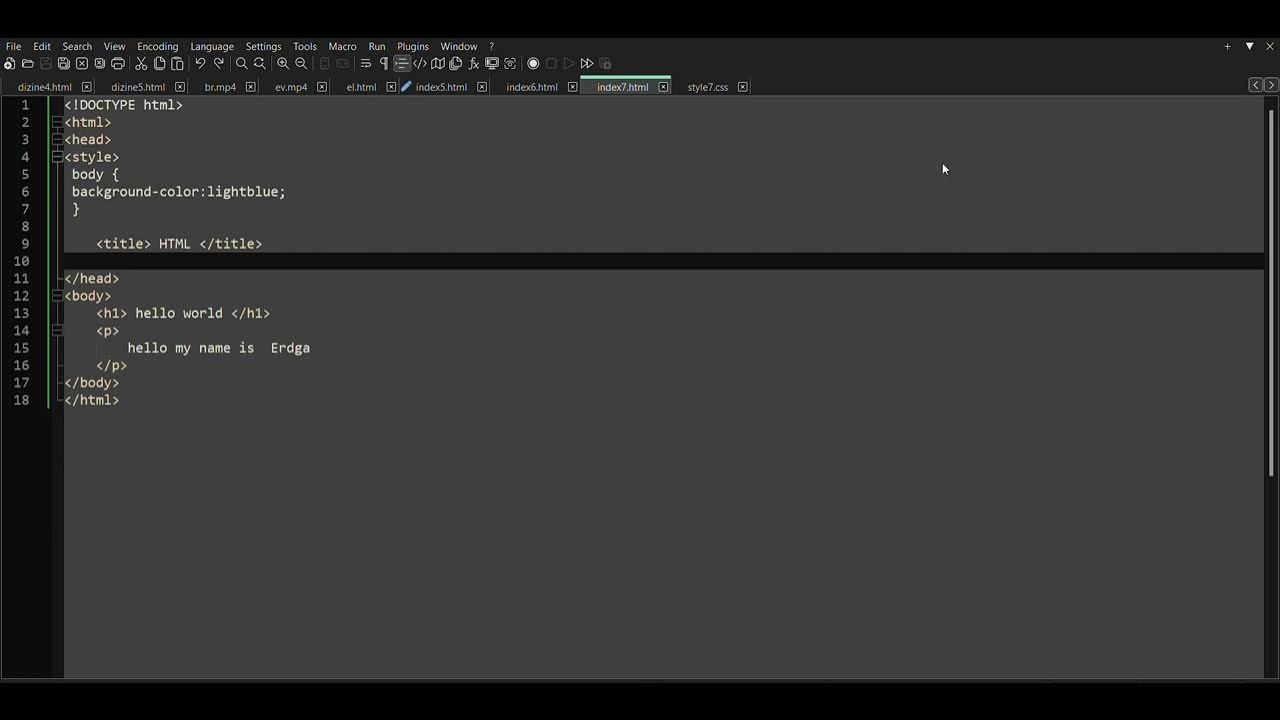
Task: Open the user defined language dialog icon
Action: (x=420, y=63)
